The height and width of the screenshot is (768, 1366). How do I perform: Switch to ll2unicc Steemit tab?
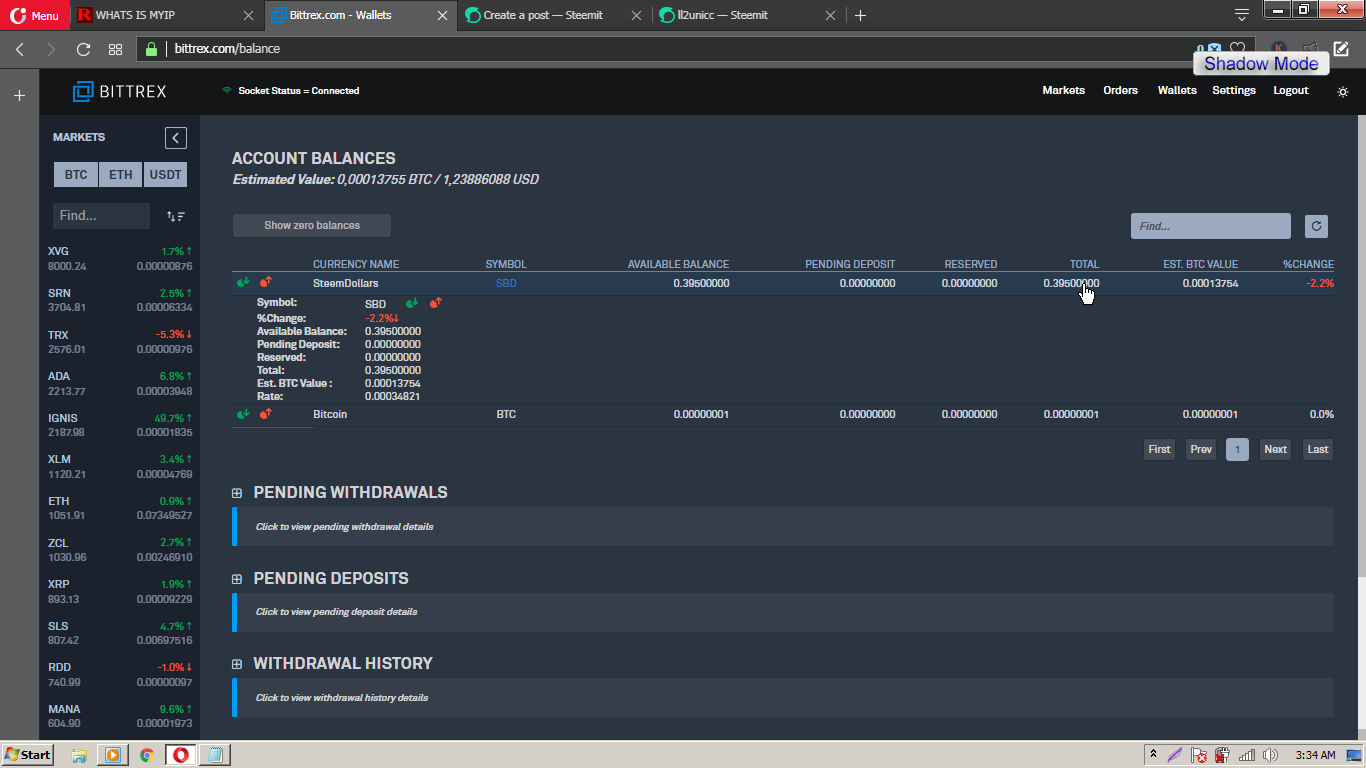[747, 15]
